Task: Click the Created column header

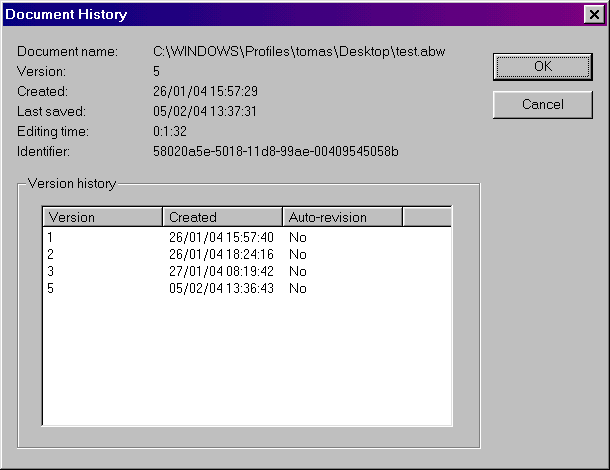Action: (222, 217)
